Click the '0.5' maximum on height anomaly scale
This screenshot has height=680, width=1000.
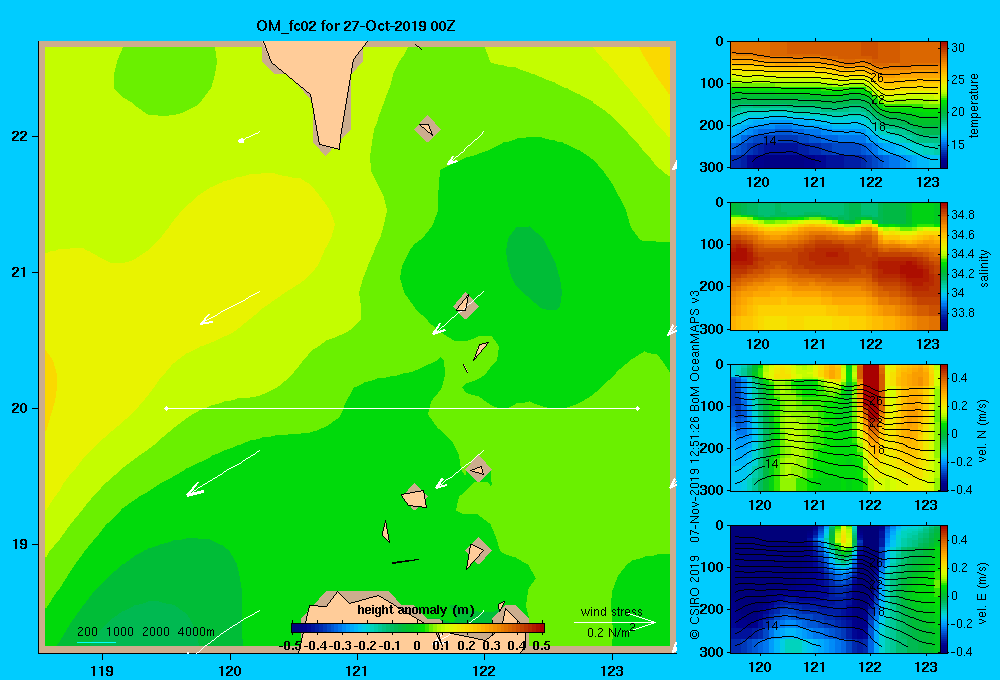click(541, 646)
